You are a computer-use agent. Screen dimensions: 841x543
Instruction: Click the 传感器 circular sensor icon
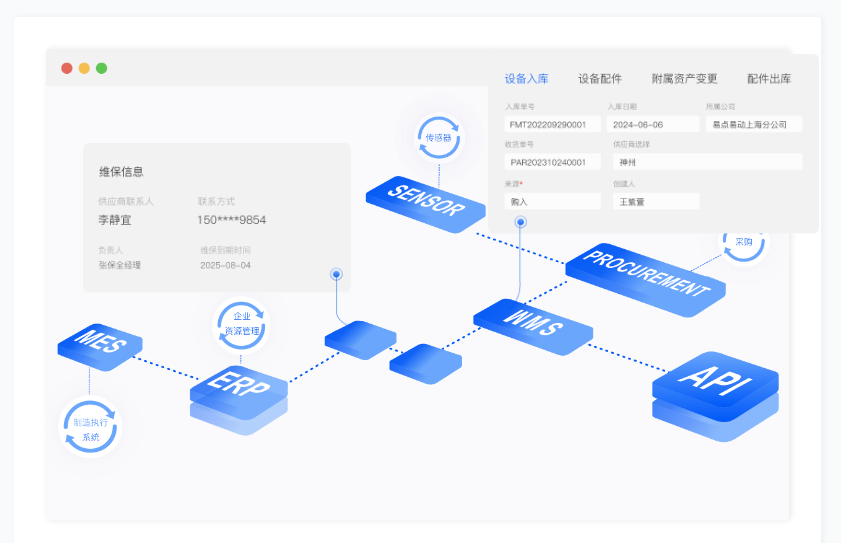439,138
